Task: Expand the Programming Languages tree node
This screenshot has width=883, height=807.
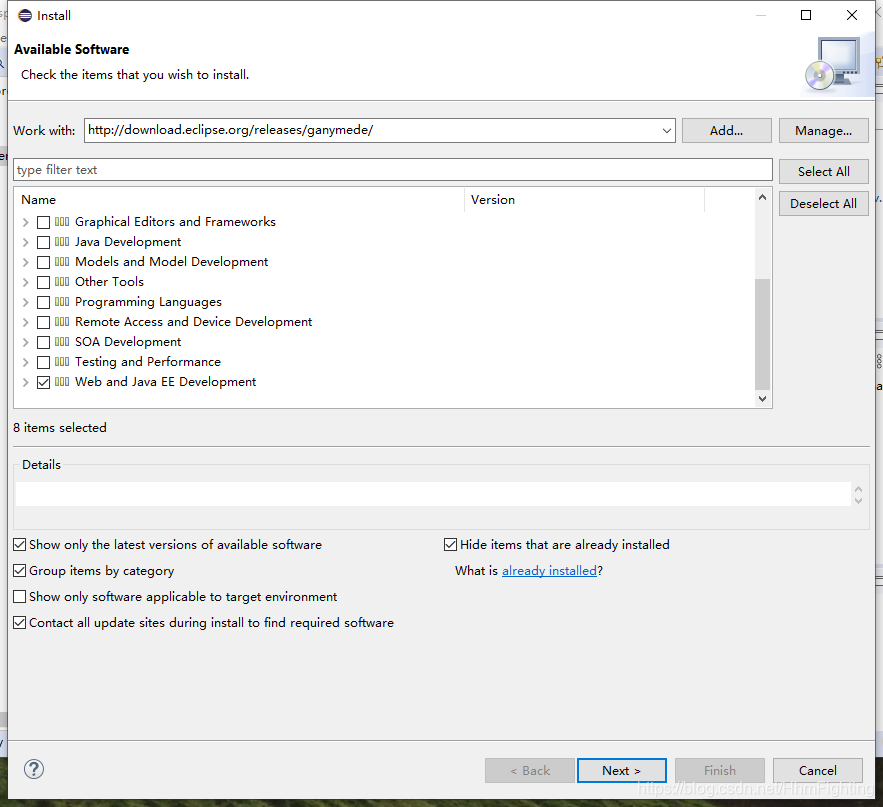Action: click(25, 302)
